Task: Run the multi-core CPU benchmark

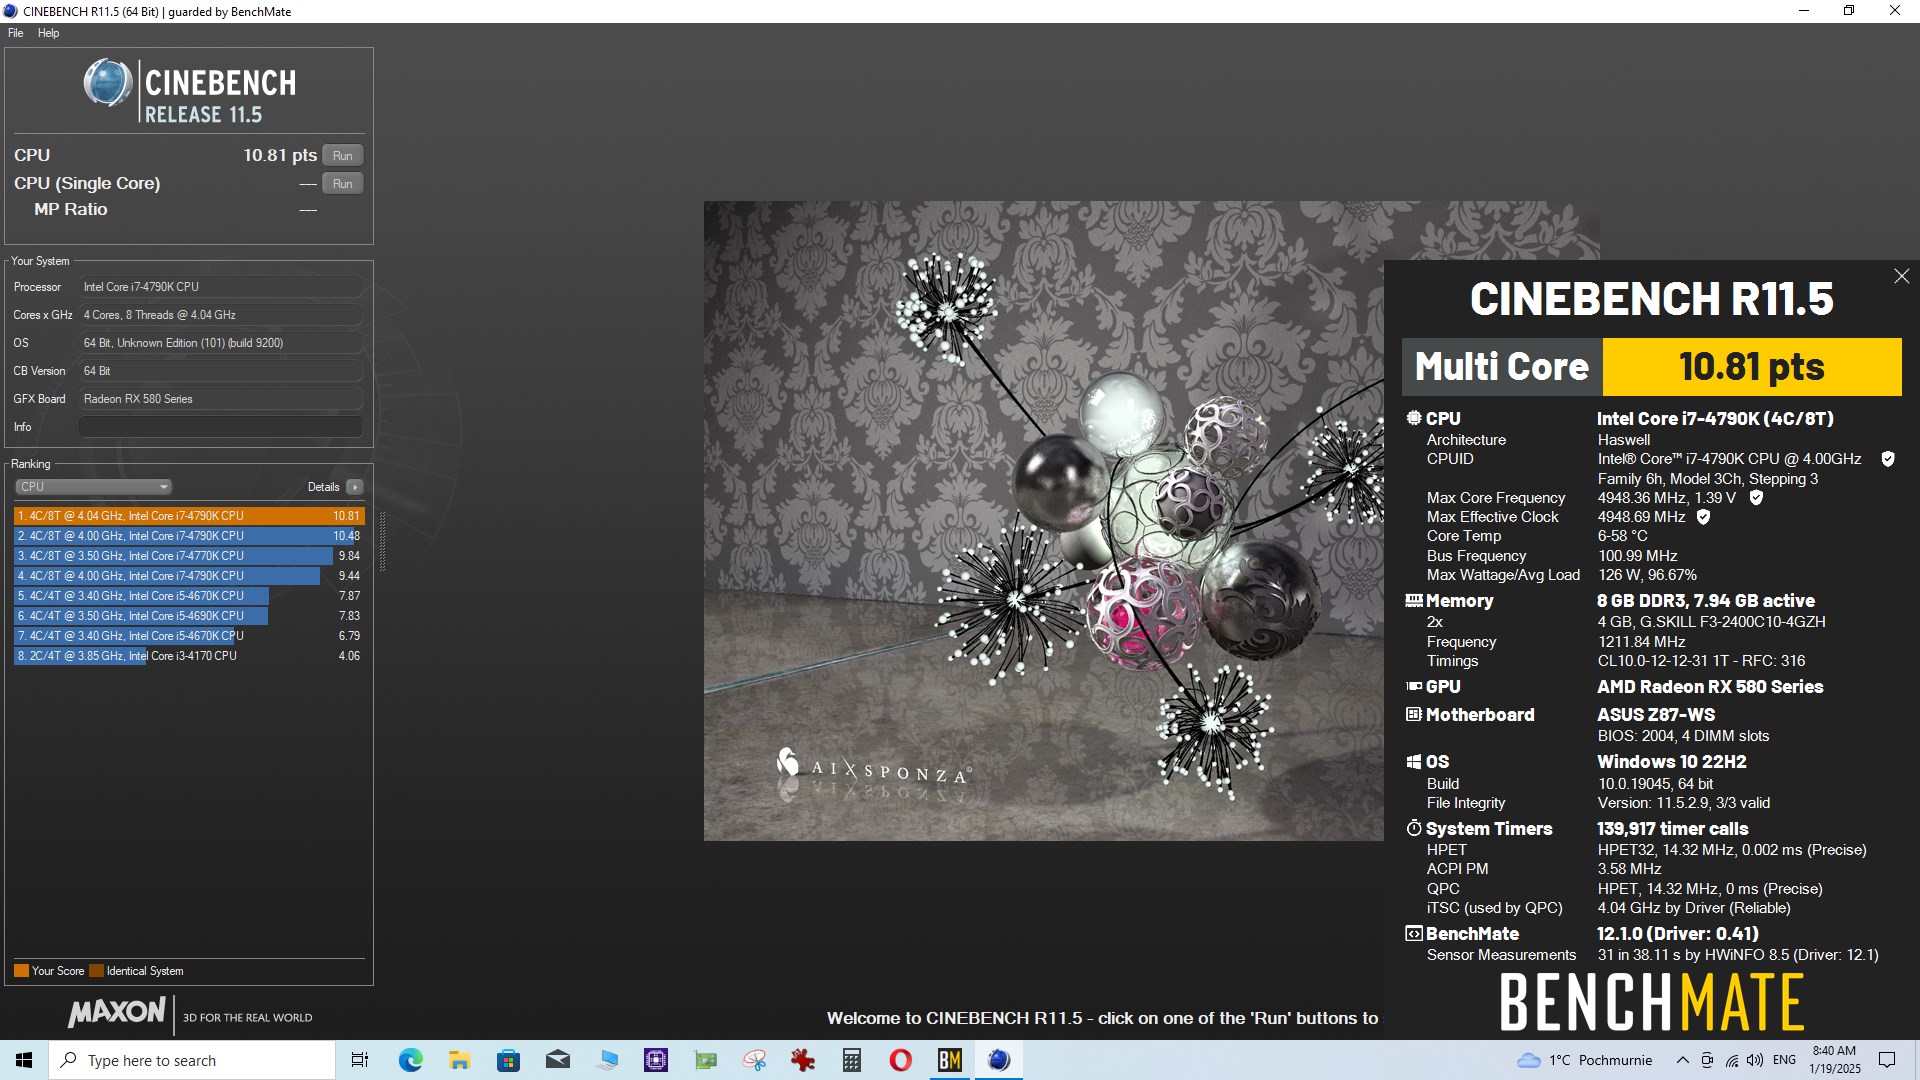Action: (x=342, y=155)
